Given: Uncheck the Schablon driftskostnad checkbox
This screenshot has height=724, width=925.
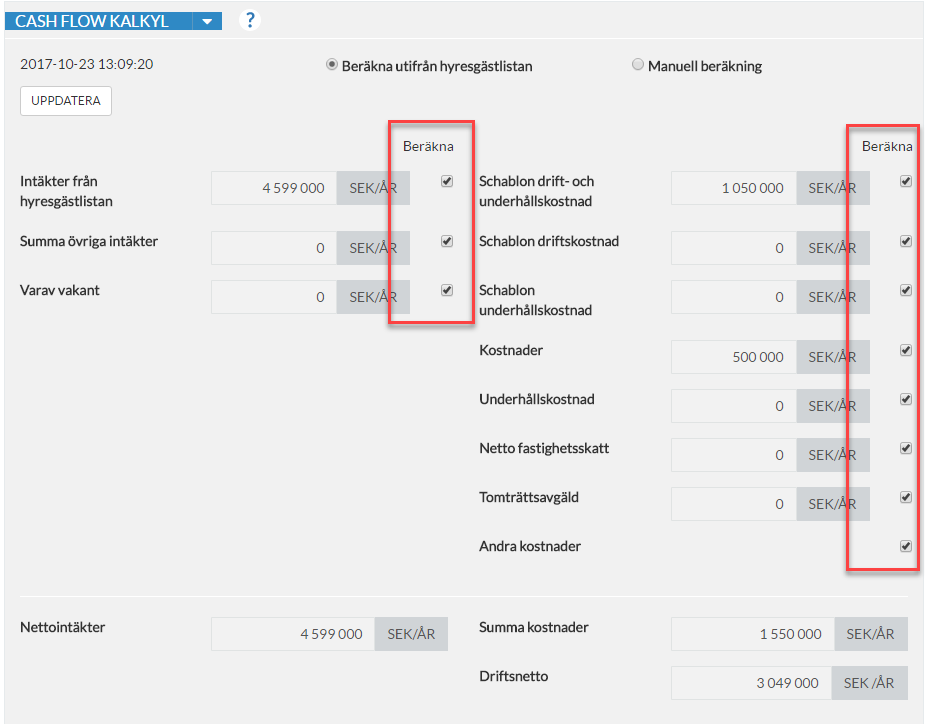Looking at the screenshot, I should 906,241.
